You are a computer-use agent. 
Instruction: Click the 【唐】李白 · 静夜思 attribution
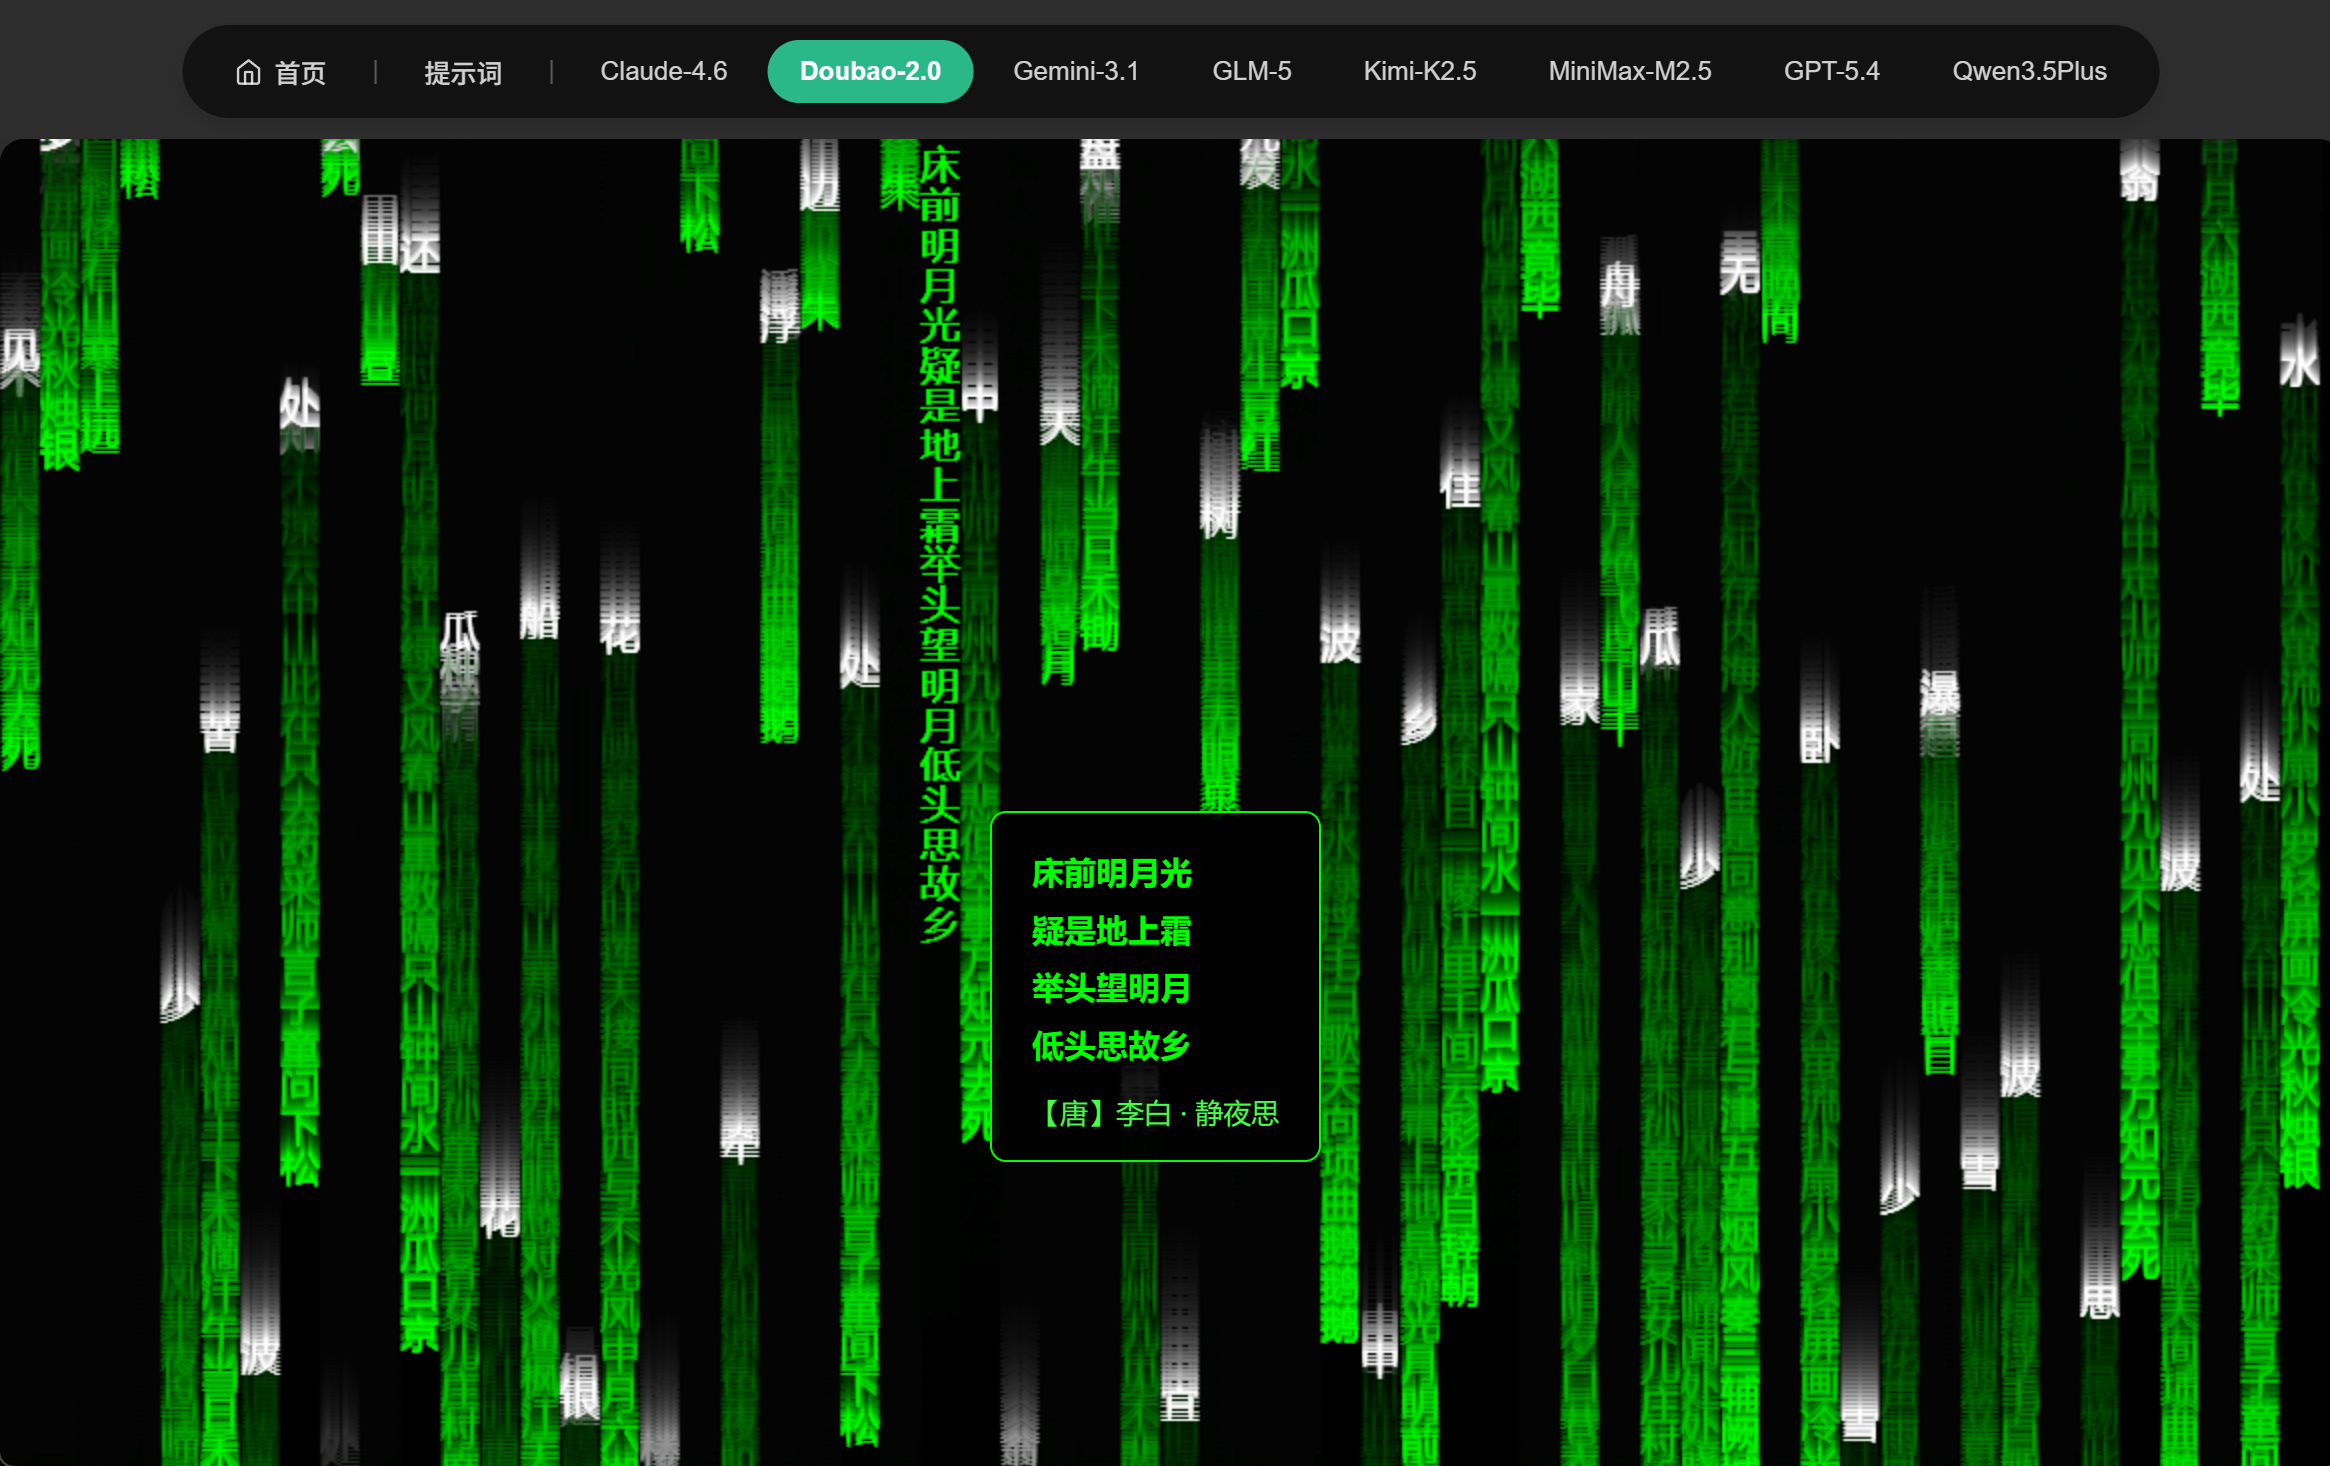[x=1157, y=1113]
